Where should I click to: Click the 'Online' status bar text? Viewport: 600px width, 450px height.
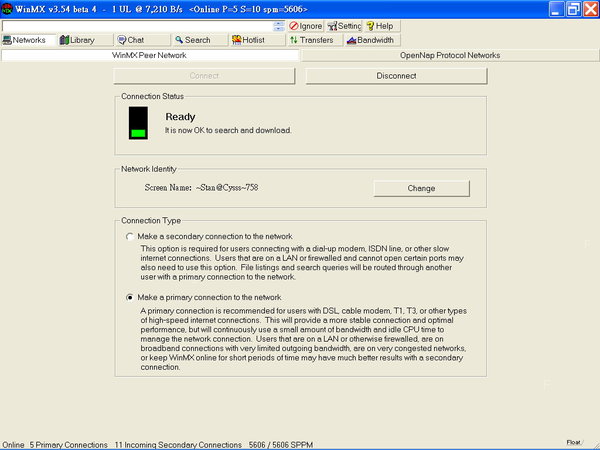[x=13, y=445]
